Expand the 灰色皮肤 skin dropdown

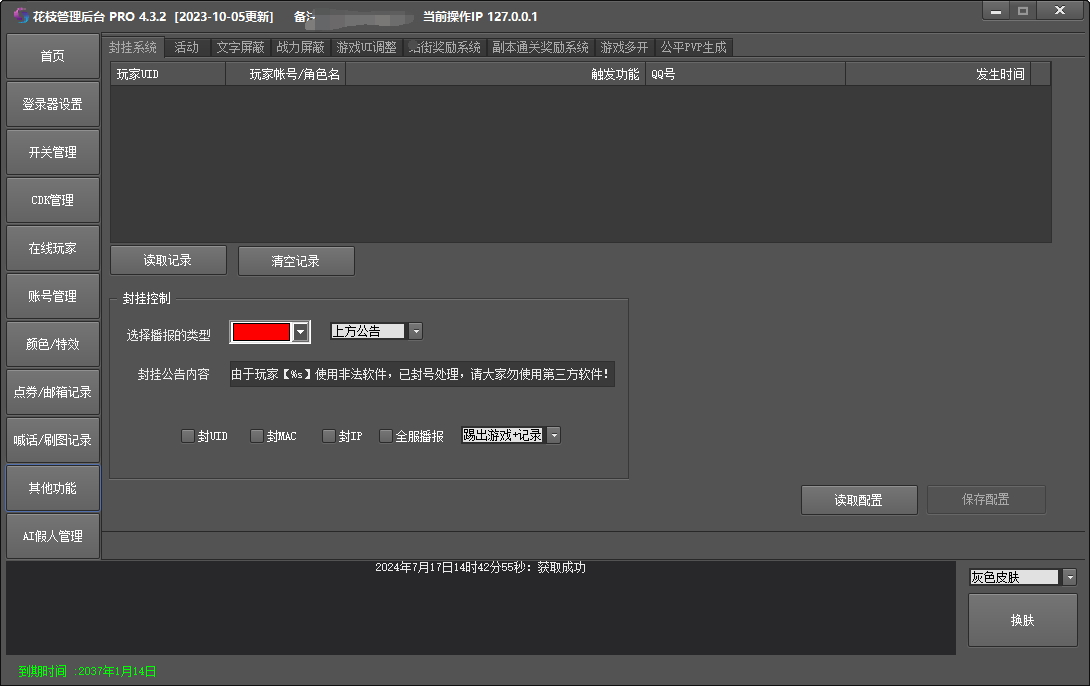tap(1070, 577)
